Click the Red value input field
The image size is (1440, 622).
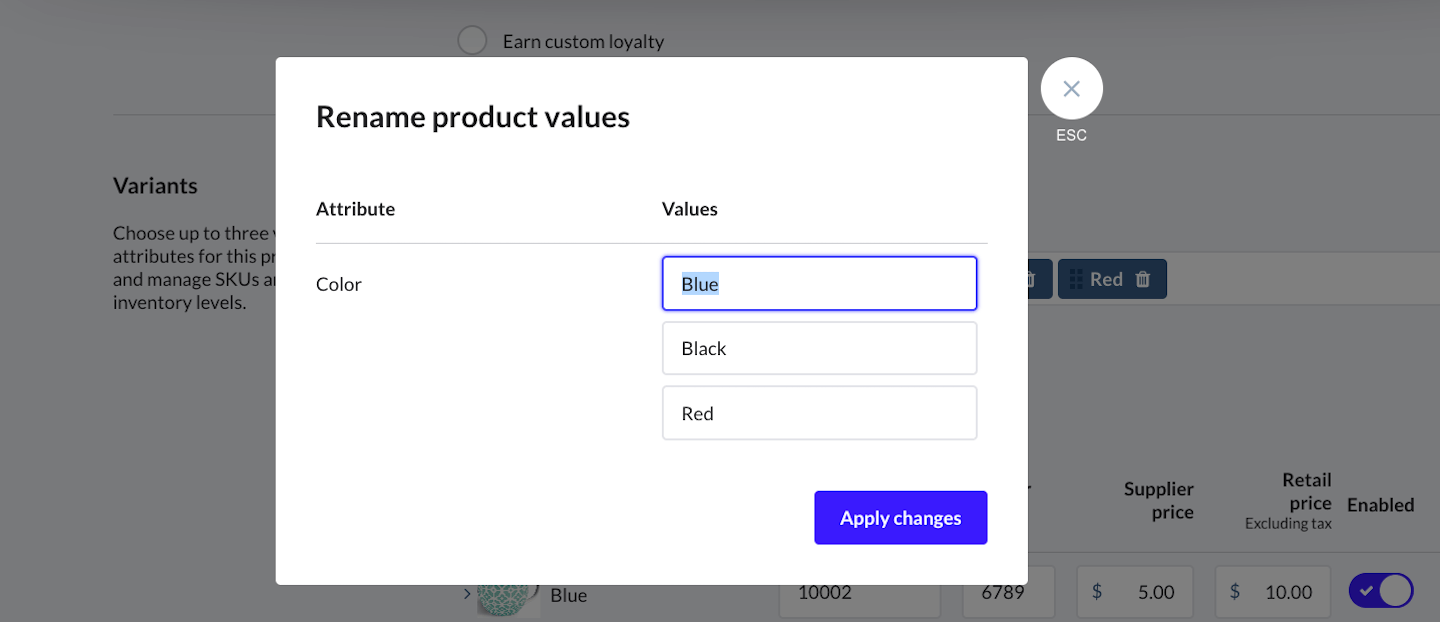[819, 413]
